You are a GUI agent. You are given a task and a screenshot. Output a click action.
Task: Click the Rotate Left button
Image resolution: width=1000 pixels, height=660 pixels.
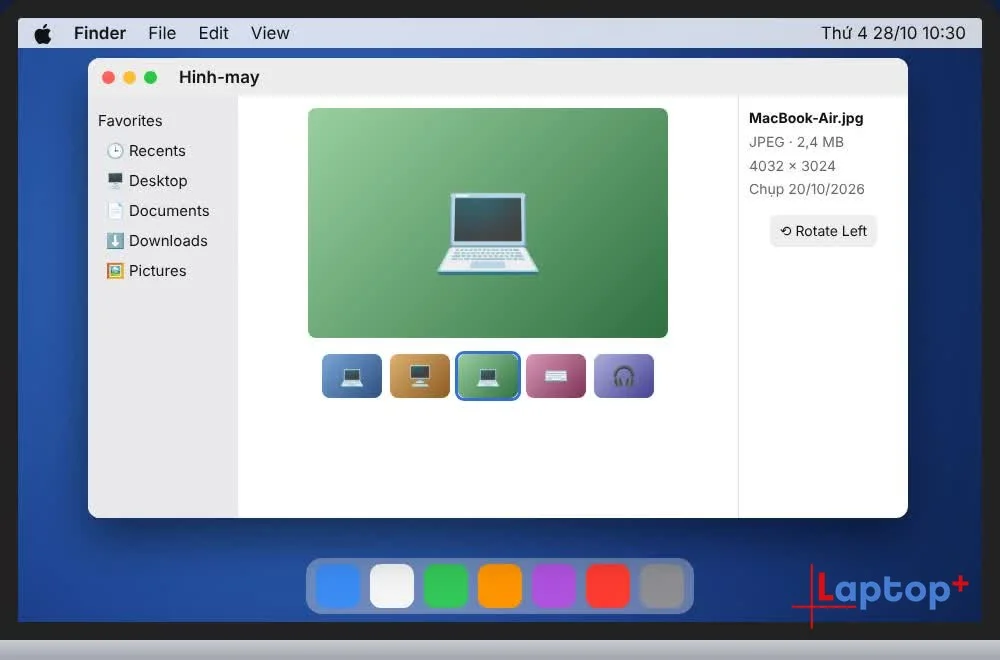click(823, 231)
